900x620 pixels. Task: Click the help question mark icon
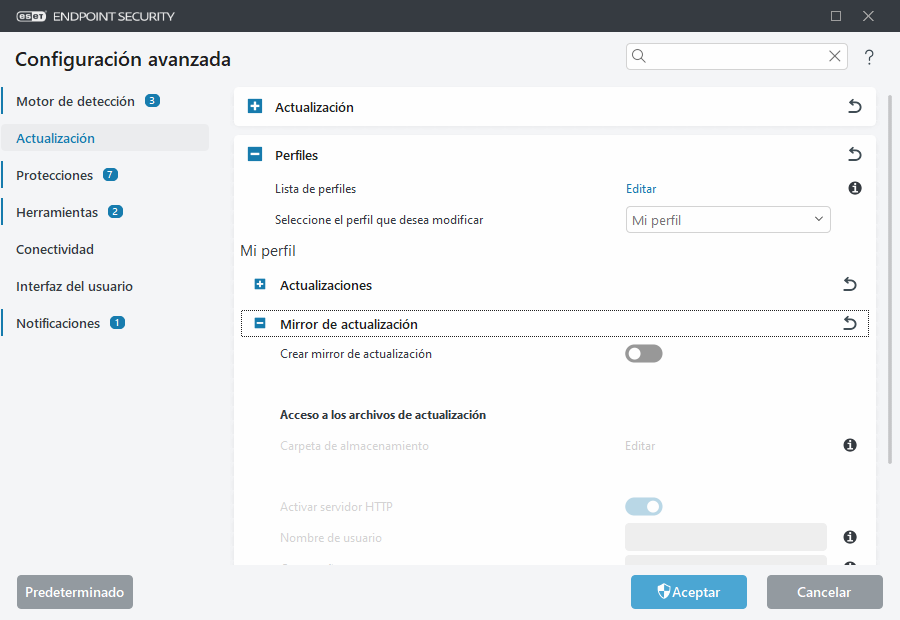point(869,57)
